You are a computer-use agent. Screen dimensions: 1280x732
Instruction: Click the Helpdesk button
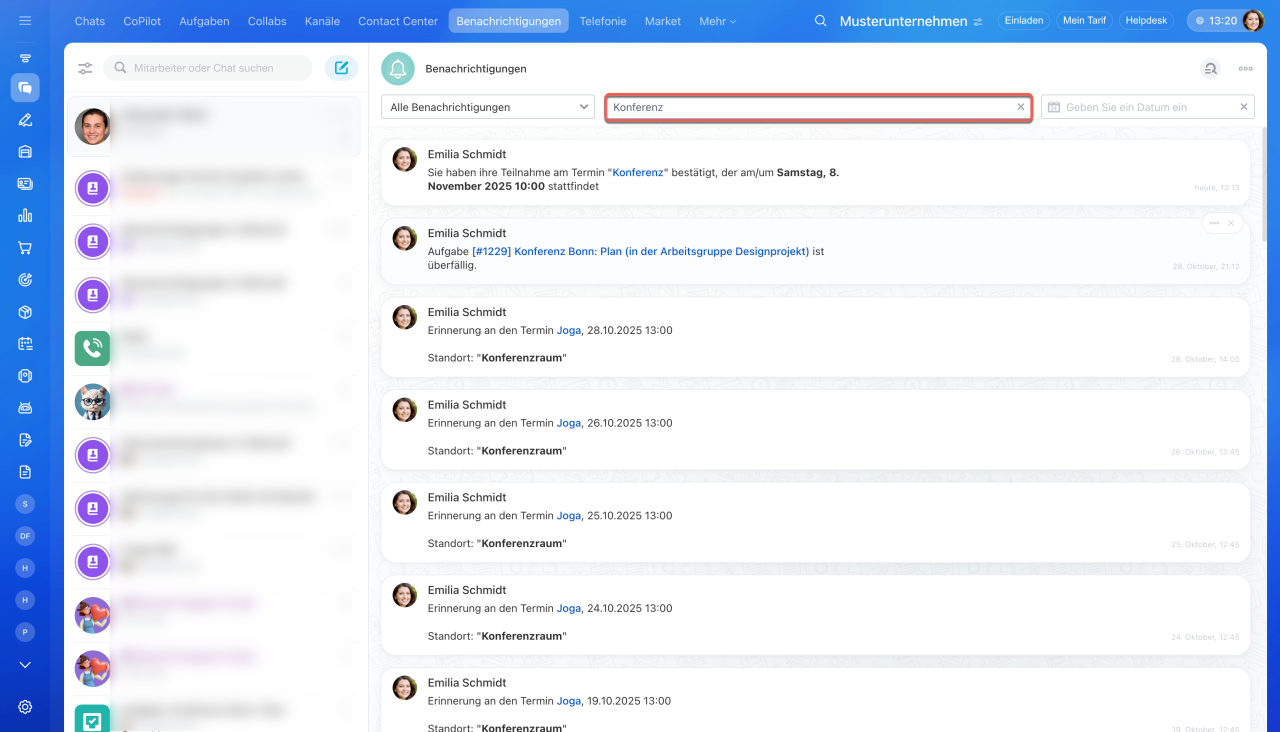1146,21
